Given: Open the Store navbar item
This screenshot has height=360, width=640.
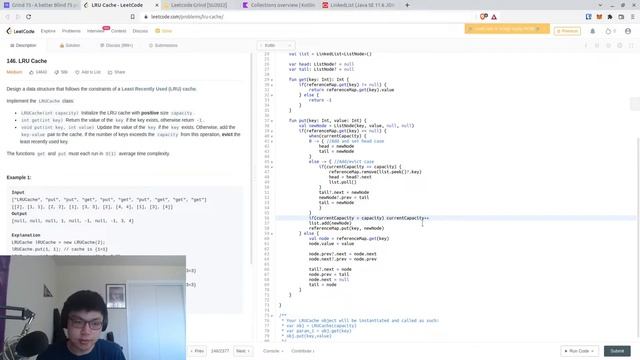Looking at the screenshot, I should click(x=164, y=31).
